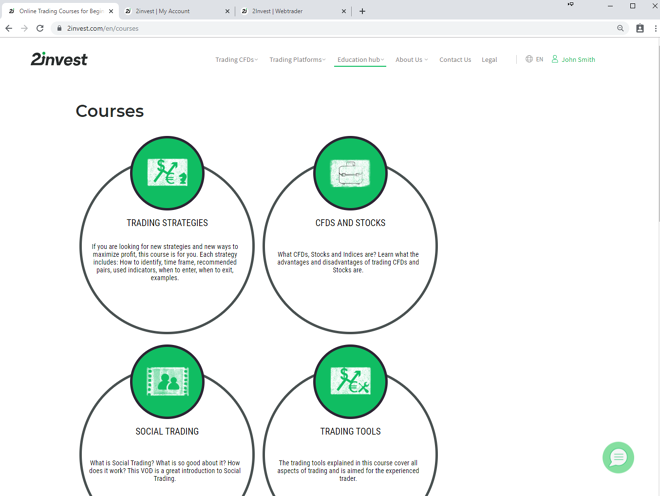Switch to the 2invest Webtrader tab
The image size is (660, 496).
coord(293,11)
